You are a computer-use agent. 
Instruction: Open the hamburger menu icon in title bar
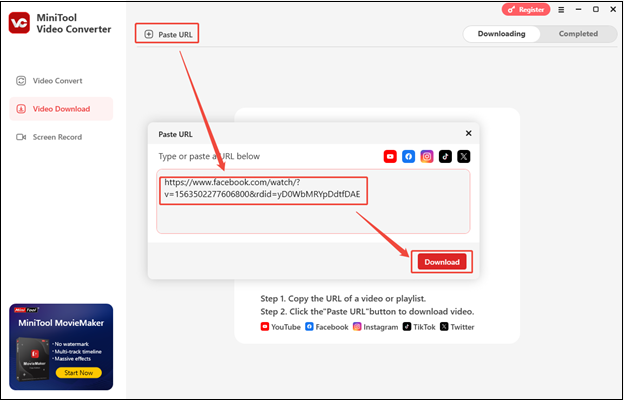tap(561, 10)
